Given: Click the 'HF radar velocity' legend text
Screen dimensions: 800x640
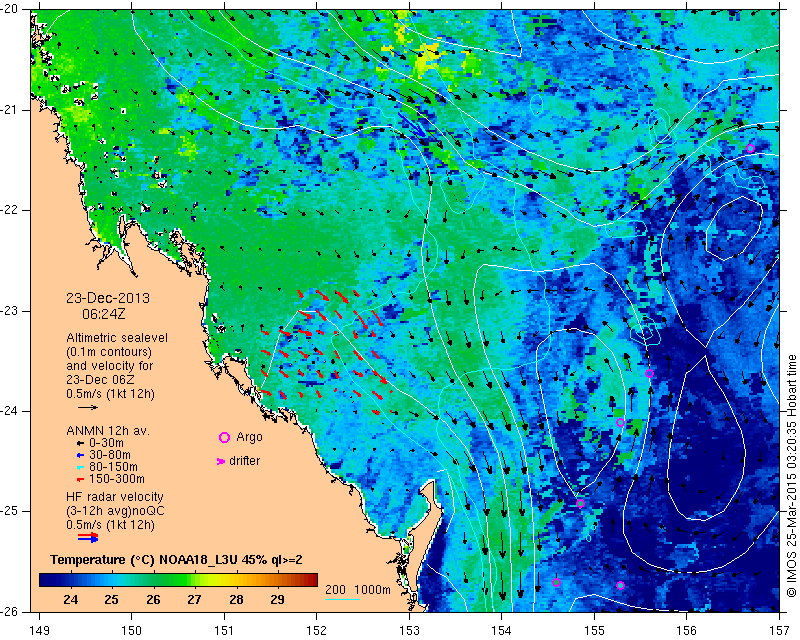Looking at the screenshot, I should point(115,497).
